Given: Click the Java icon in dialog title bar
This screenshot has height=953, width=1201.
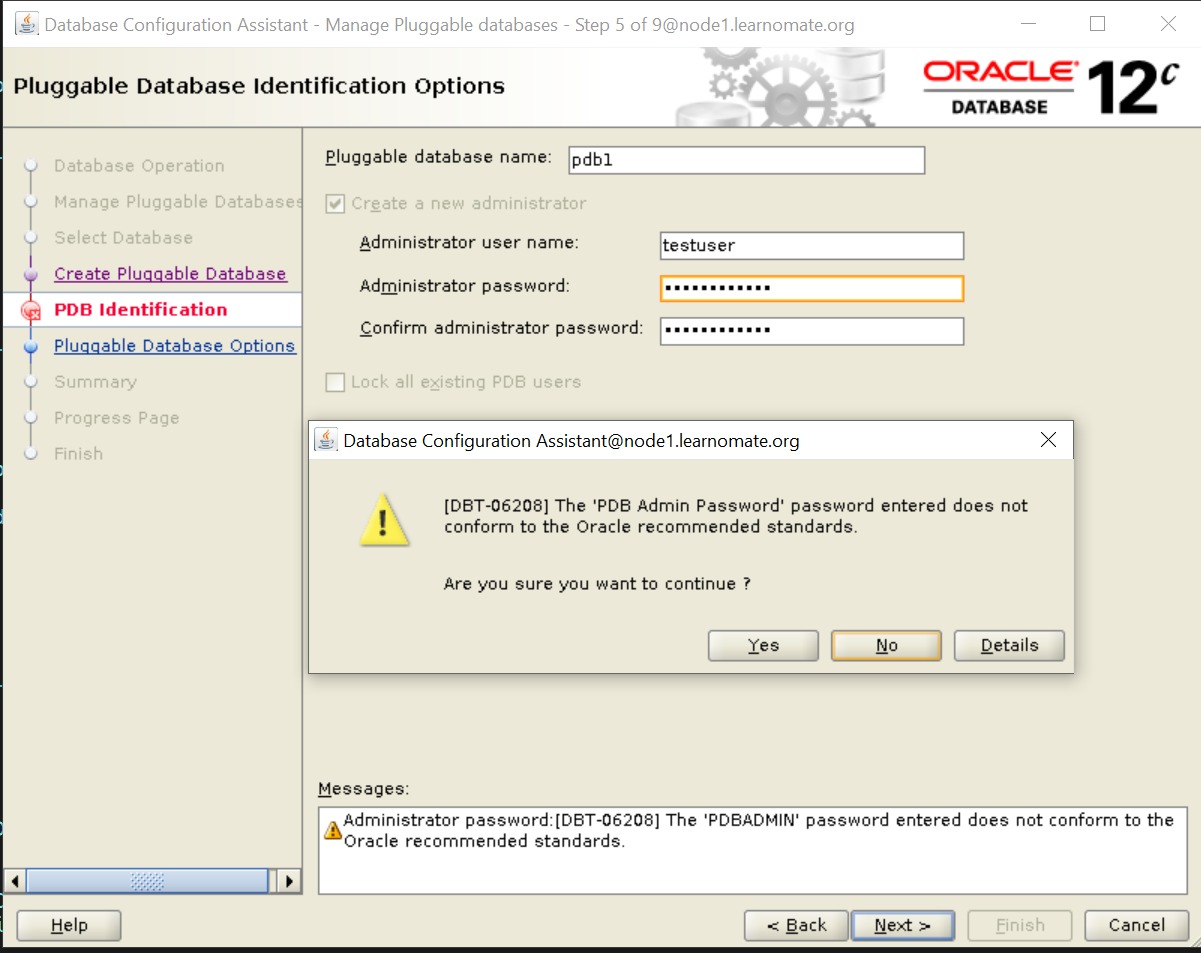Looking at the screenshot, I should pyautogui.click(x=326, y=440).
